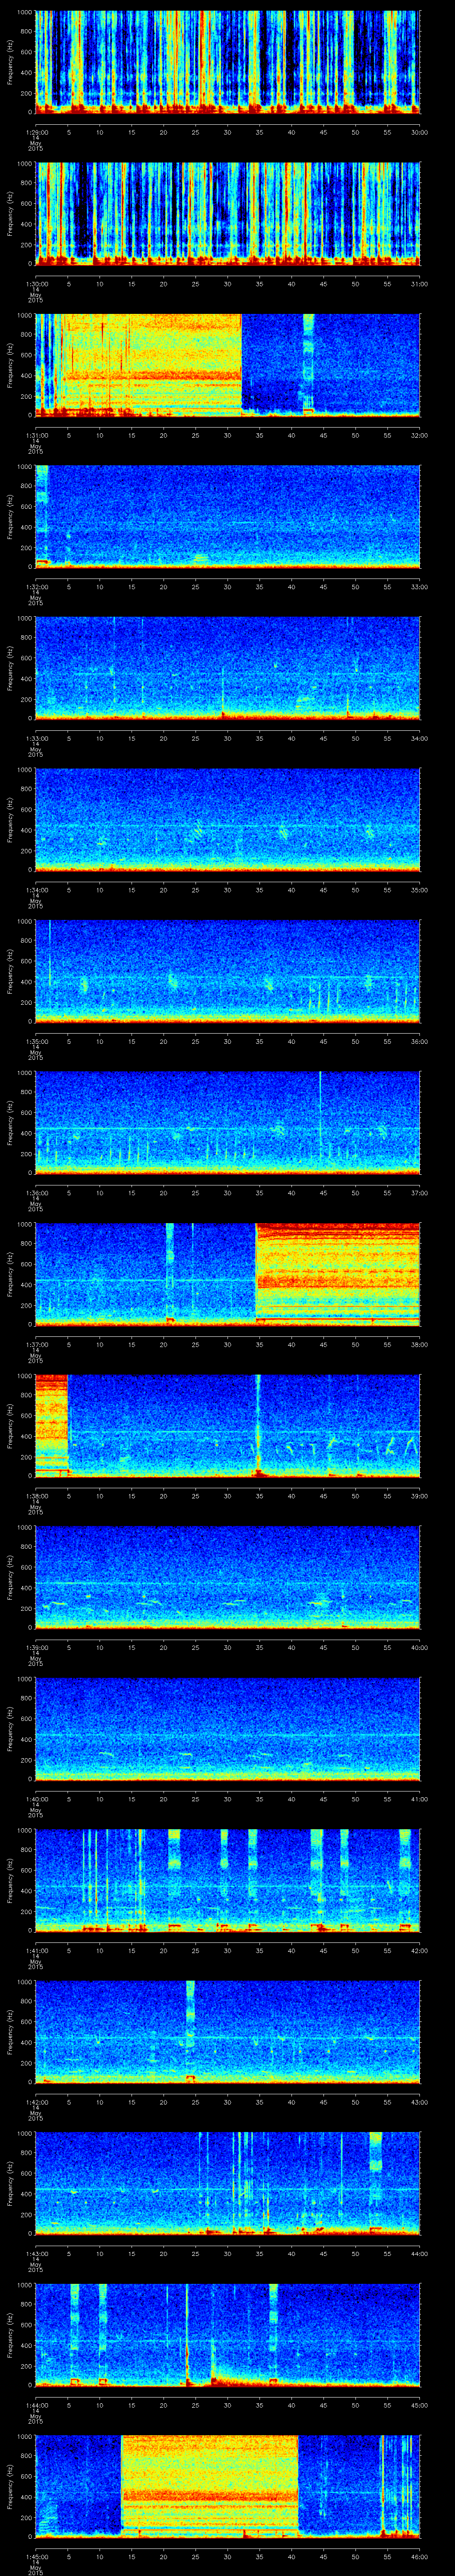
Task: Click the spectrogram panel starting at 1:45:00
Action: pos(227,2486)
